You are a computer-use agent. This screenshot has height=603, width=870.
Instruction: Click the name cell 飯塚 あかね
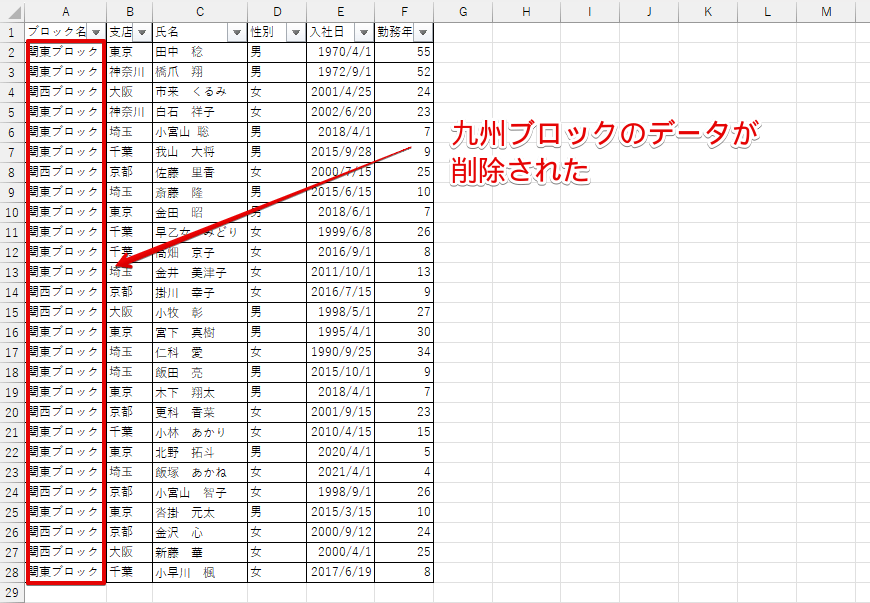(x=200, y=472)
